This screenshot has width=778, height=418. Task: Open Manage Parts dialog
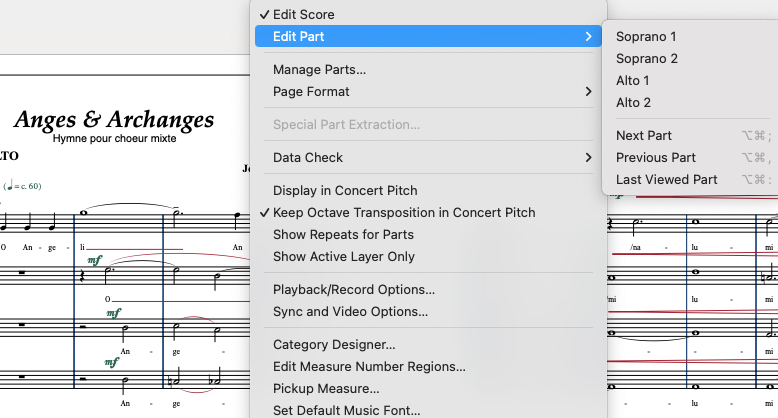[x=319, y=70]
